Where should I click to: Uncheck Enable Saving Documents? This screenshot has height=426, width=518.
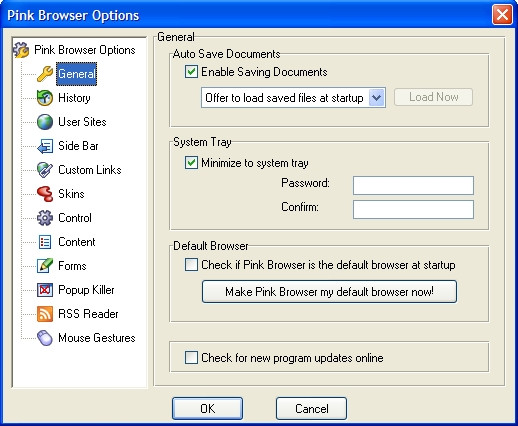click(x=191, y=72)
